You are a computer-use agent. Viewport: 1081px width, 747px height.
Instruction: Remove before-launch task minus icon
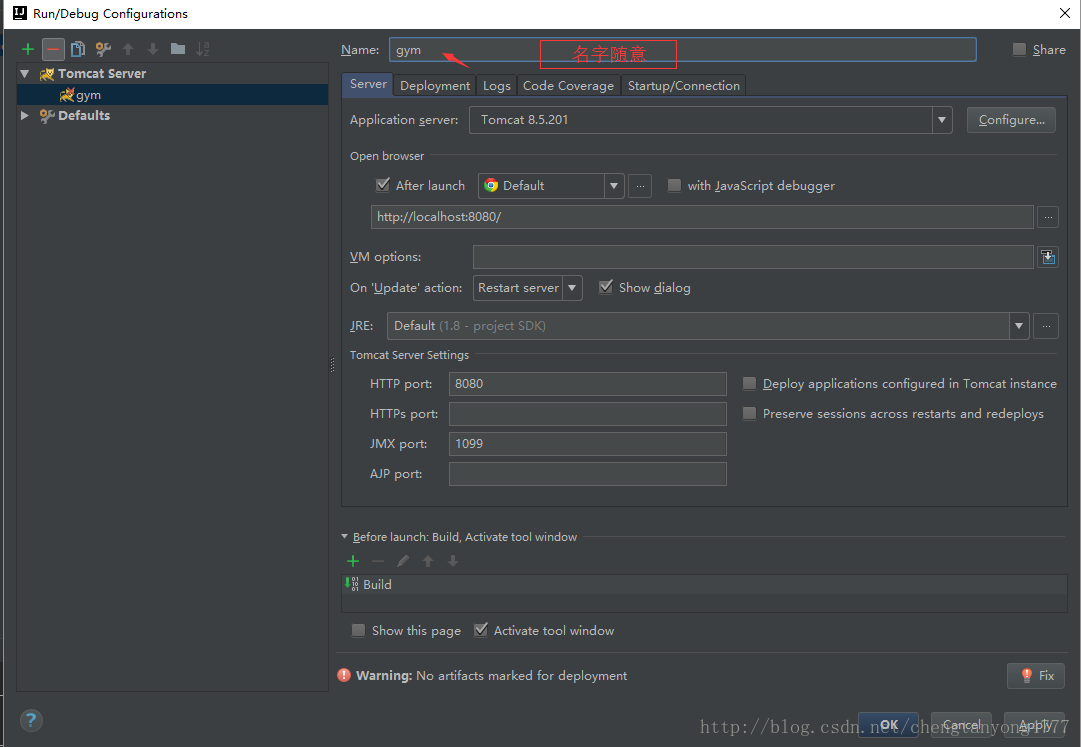coord(378,561)
